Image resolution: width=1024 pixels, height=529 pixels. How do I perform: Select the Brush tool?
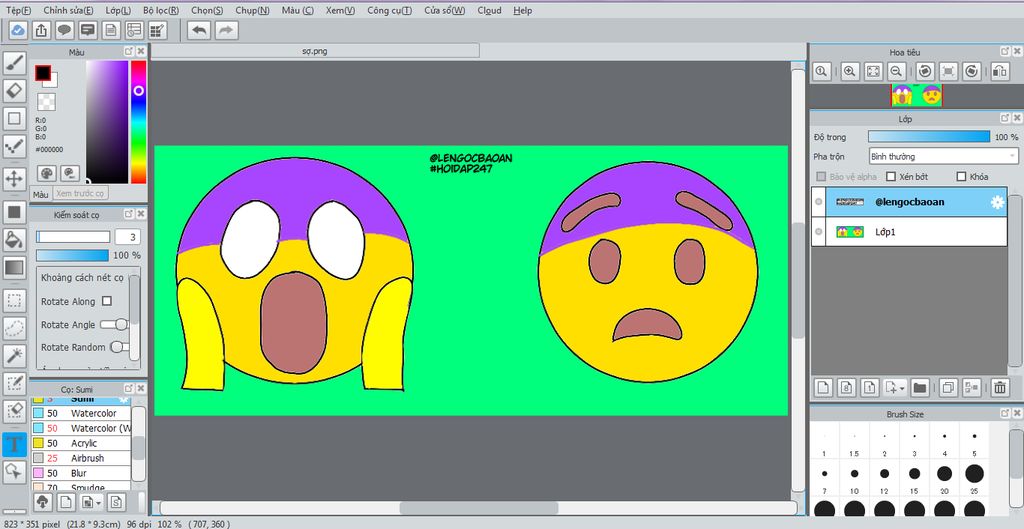tap(14, 63)
